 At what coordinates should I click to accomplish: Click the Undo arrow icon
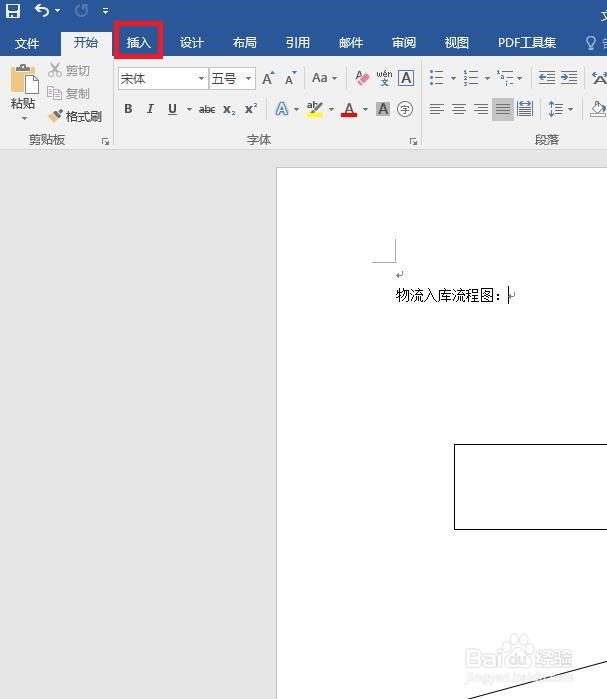[x=41, y=10]
